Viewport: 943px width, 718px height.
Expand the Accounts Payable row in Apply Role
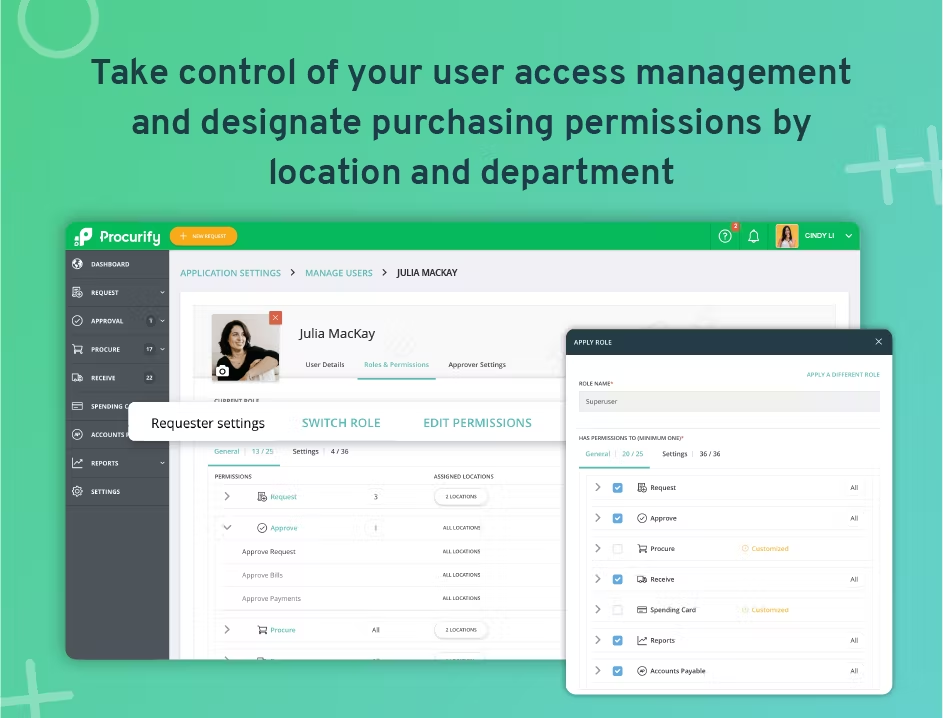tap(597, 670)
